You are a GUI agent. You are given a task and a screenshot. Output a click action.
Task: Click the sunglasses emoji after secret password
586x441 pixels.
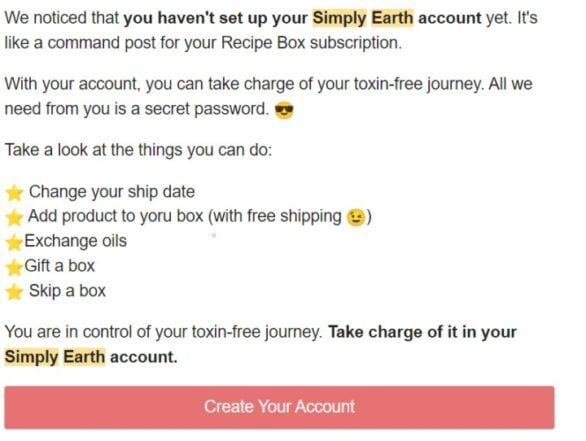click(284, 111)
